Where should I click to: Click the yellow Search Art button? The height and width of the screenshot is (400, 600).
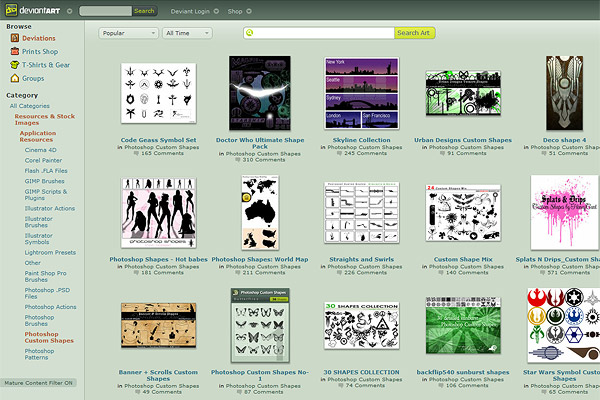(x=414, y=33)
